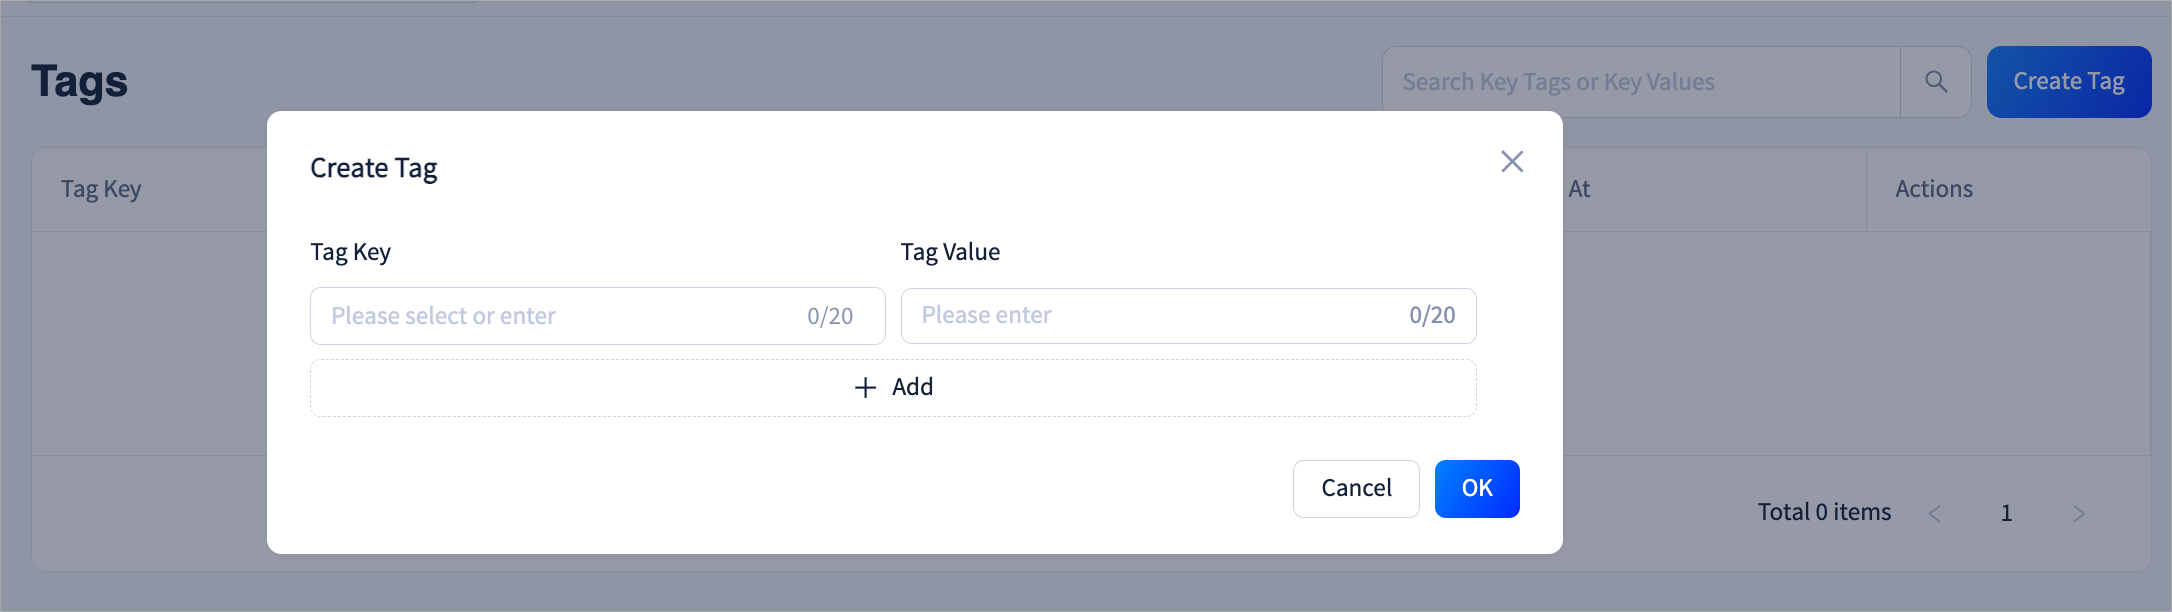
Task: Click the Tag Value 0/20 character counter
Action: [1431, 316]
